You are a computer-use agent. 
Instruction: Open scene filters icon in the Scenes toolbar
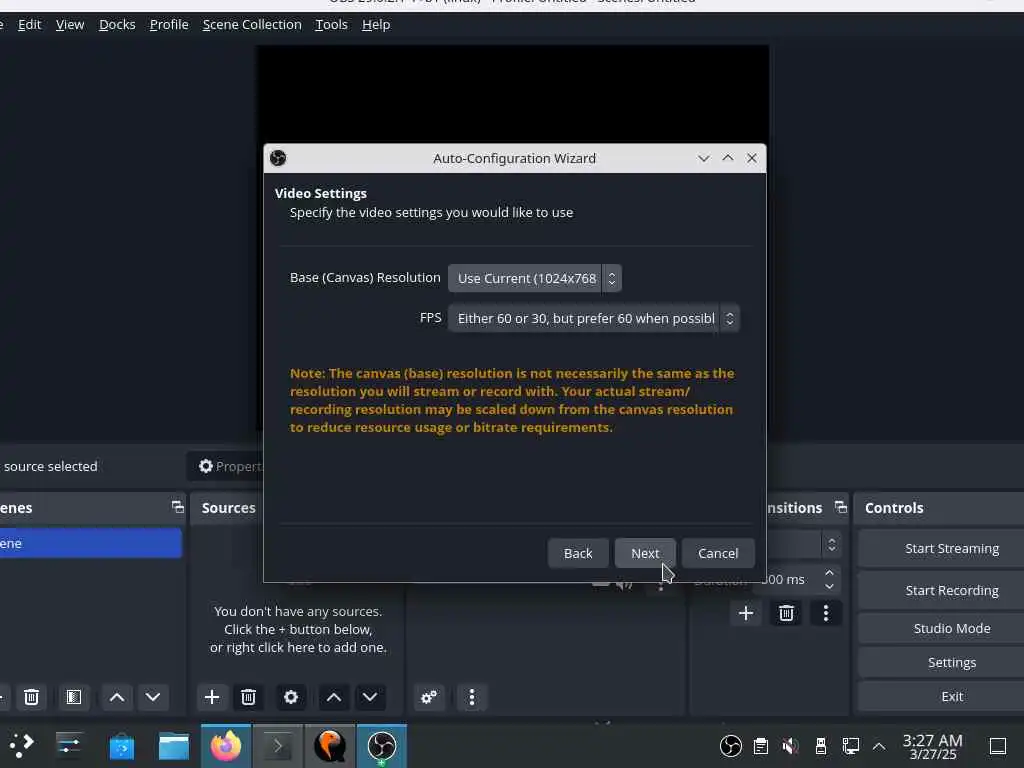[74, 697]
